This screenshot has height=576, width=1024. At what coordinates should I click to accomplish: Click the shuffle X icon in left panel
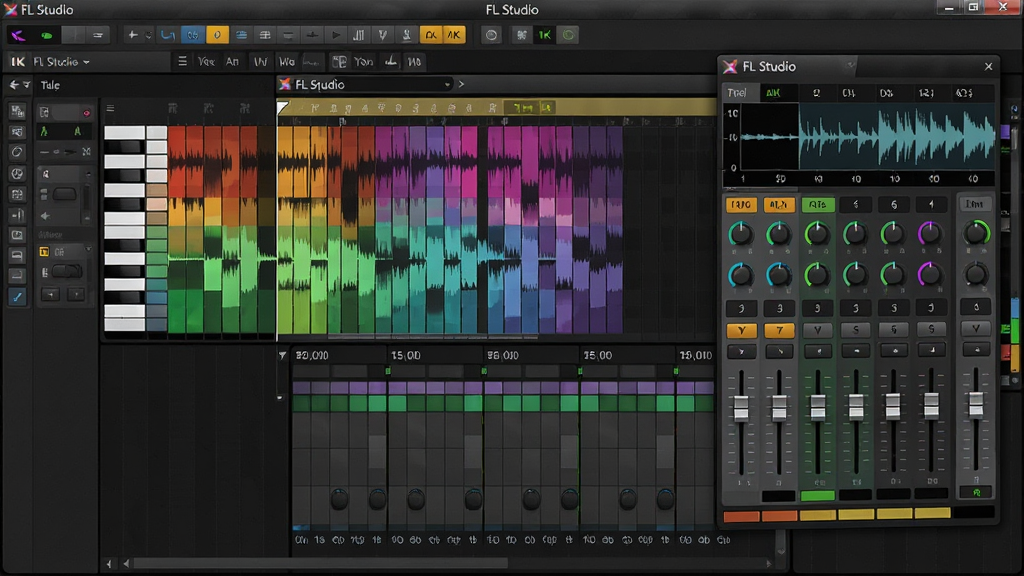86,152
